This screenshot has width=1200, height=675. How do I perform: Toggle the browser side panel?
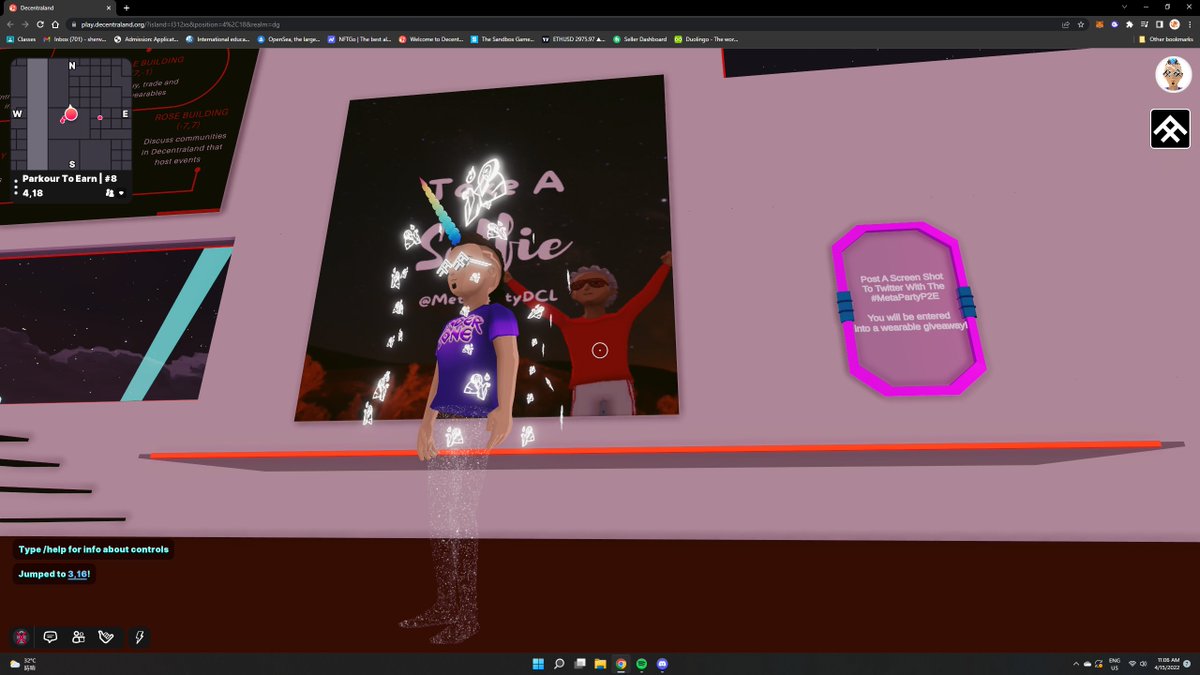(x=1159, y=24)
